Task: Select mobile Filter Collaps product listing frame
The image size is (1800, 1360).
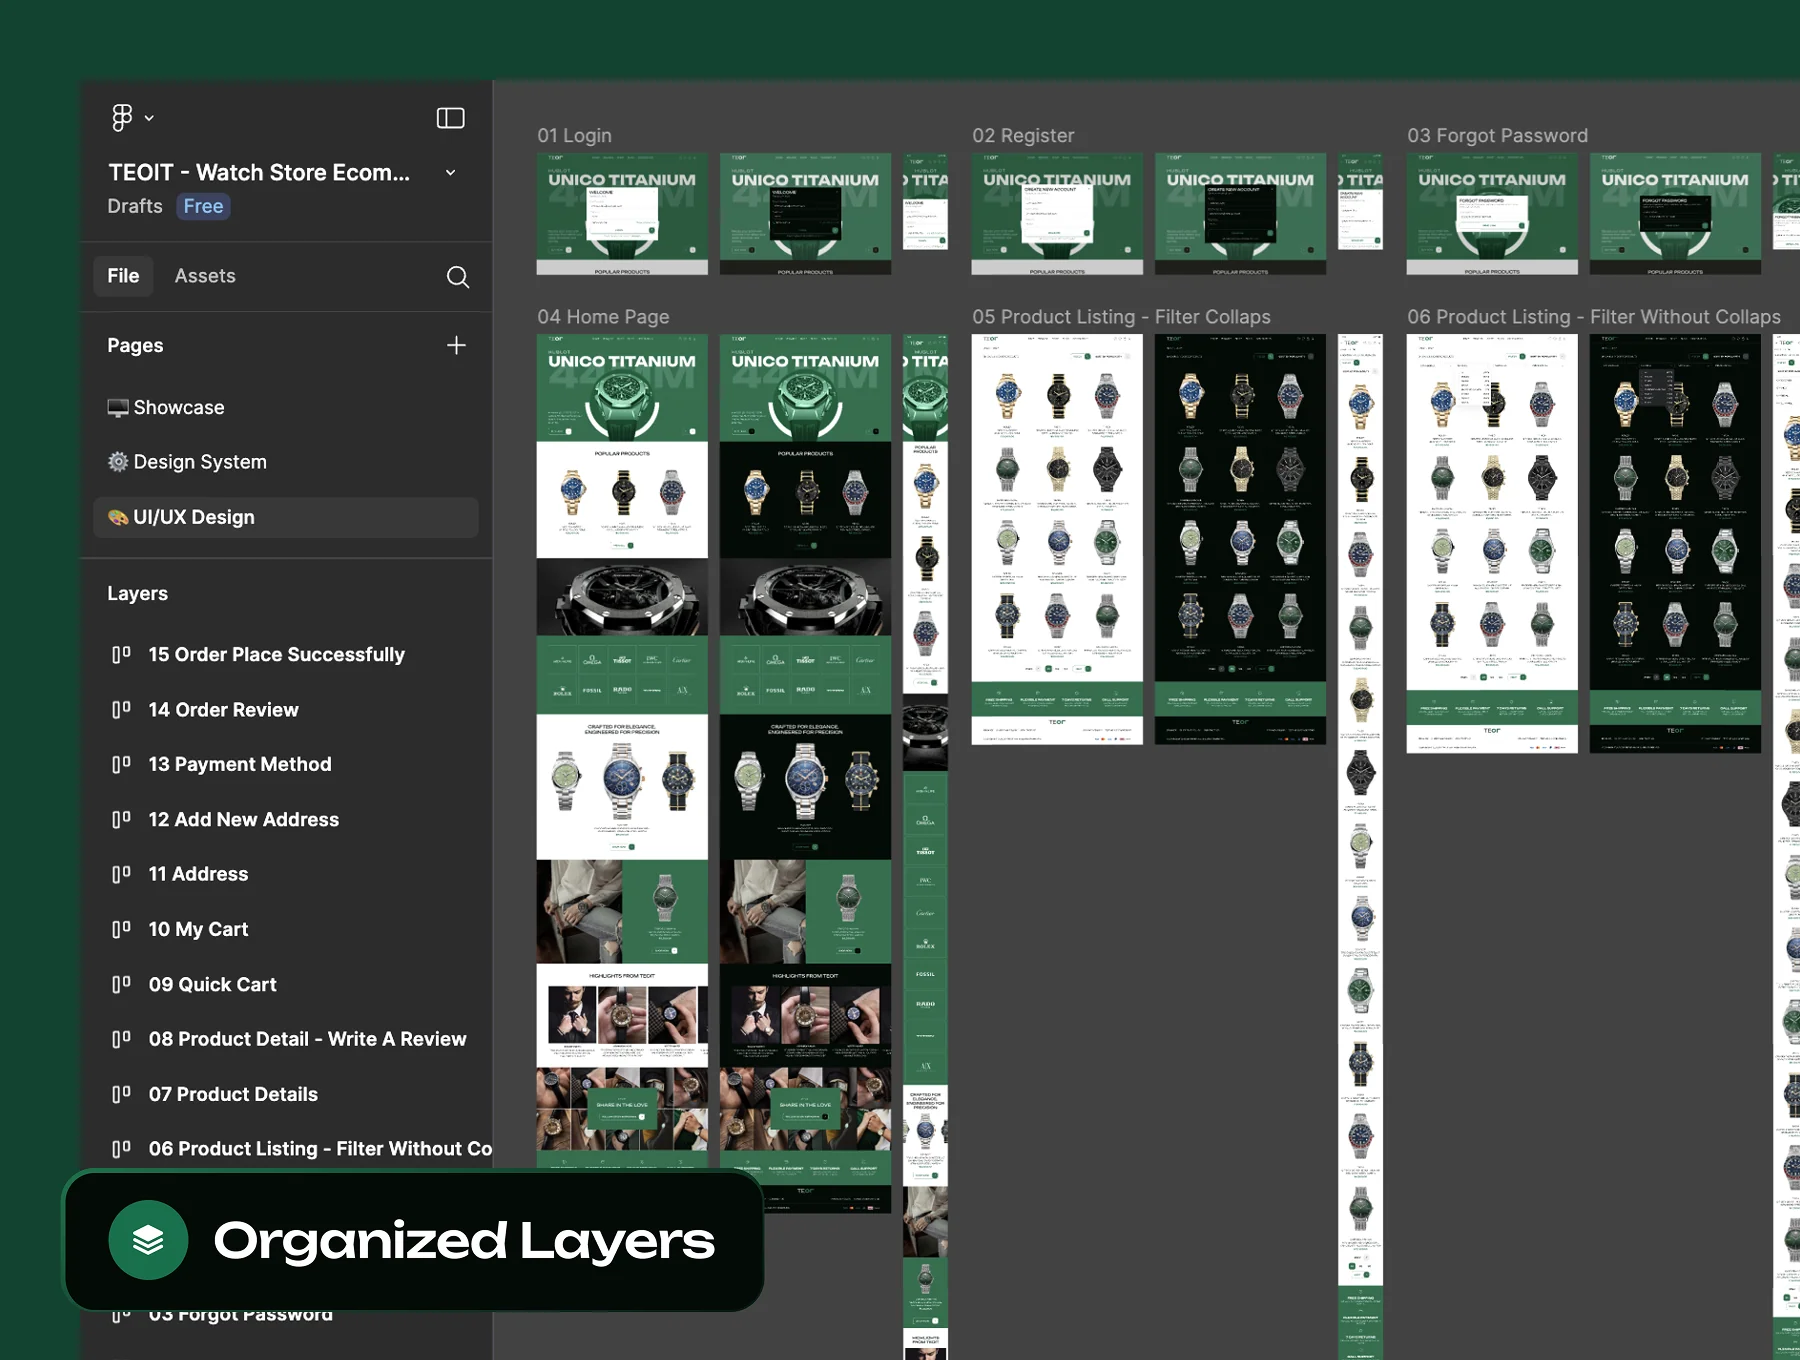Action: (x=1360, y=846)
